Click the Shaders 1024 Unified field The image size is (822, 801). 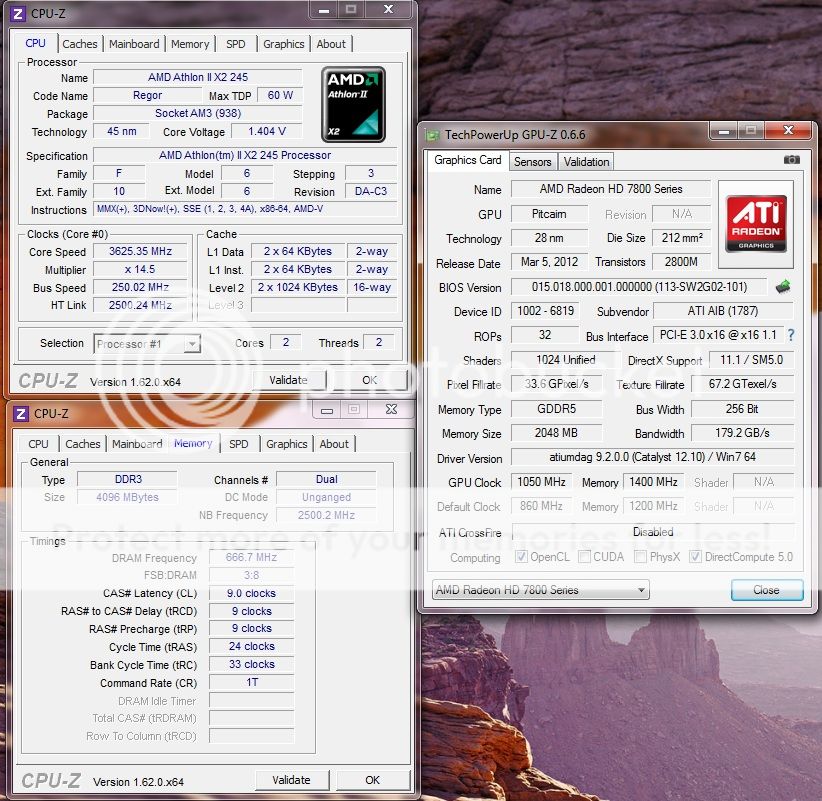(x=566, y=360)
